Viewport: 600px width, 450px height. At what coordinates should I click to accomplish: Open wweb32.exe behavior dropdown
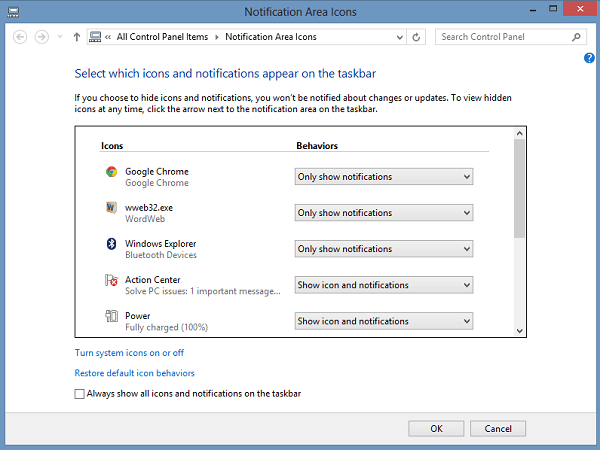pyautogui.click(x=383, y=213)
